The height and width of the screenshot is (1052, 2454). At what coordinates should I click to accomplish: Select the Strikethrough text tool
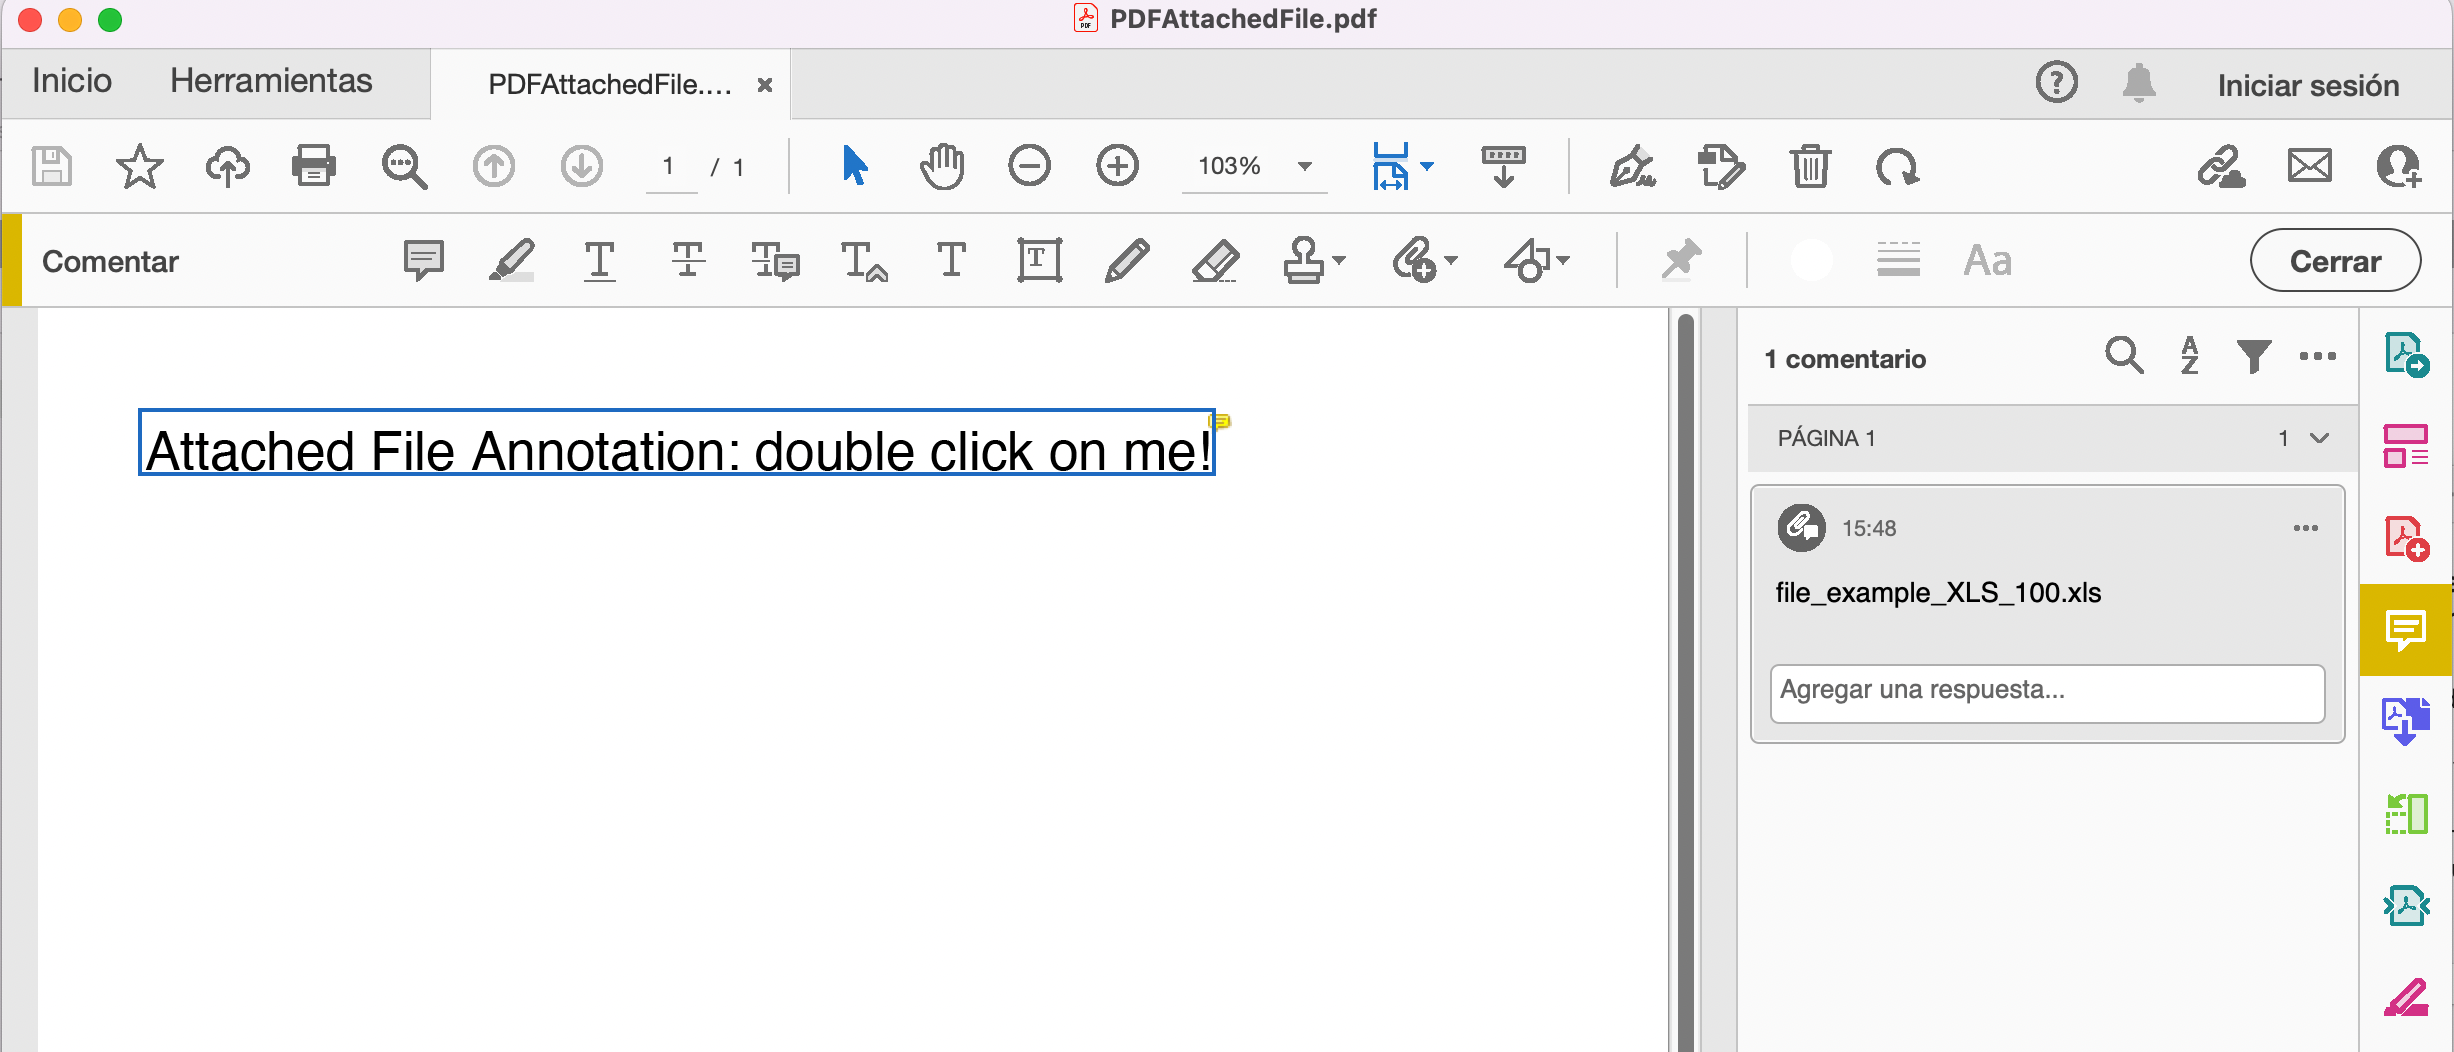point(687,261)
